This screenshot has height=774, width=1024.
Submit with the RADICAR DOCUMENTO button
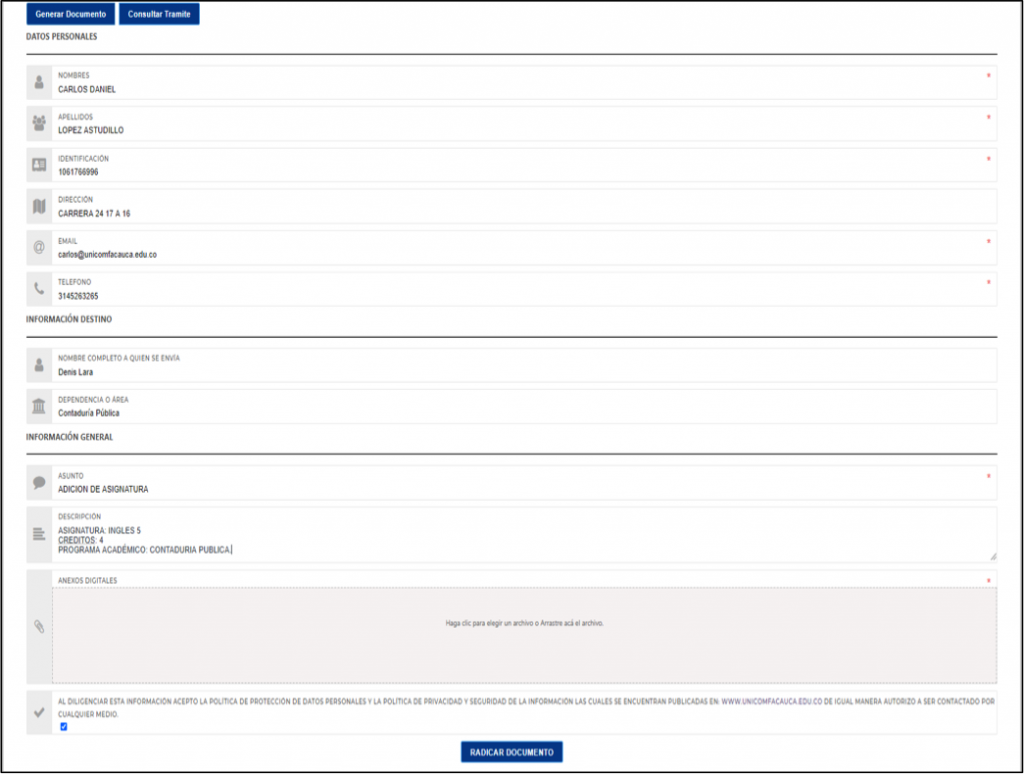tap(511, 752)
